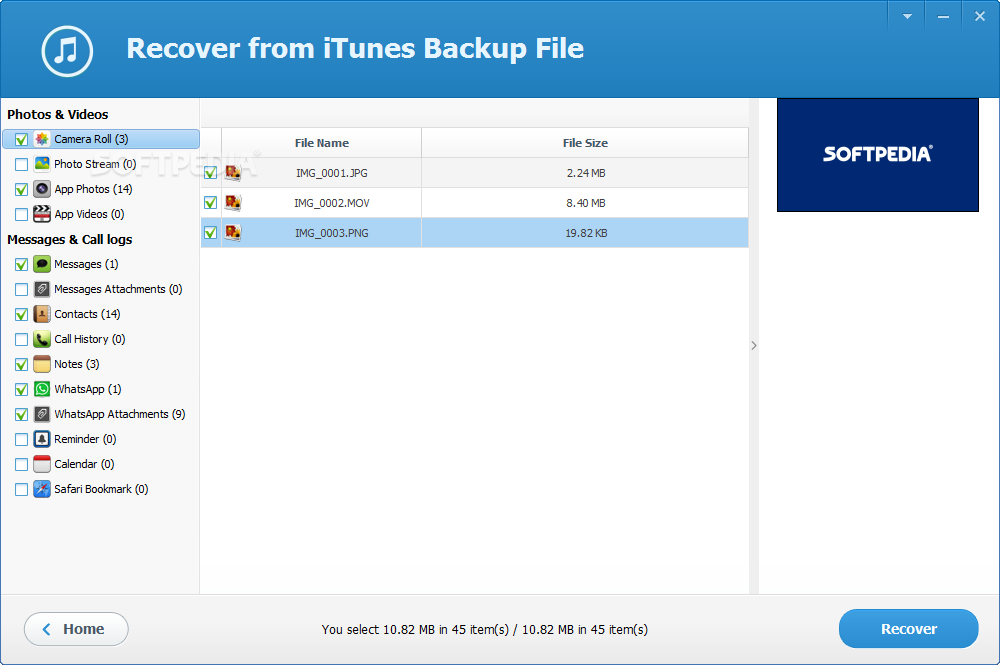Viewport: 1000px width, 665px height.
Task: Check the Calendar checkbox
Action: point(21,464)
